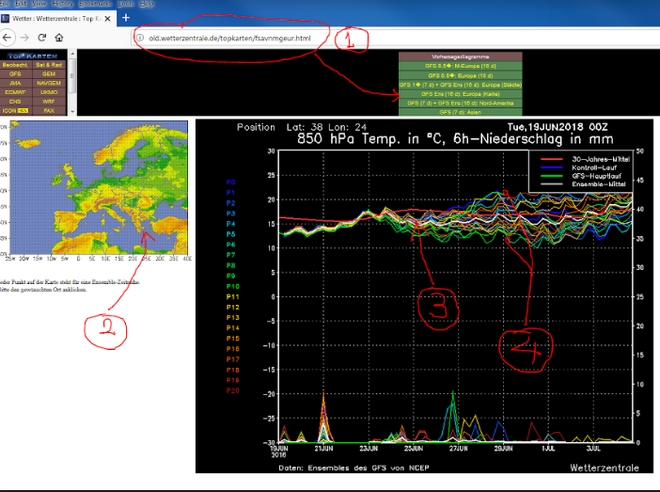Image resolution: width=660 pixels, height=492 pixels.
Task: Open the FAX link in the sidebar
Action: tap(48, 108)
